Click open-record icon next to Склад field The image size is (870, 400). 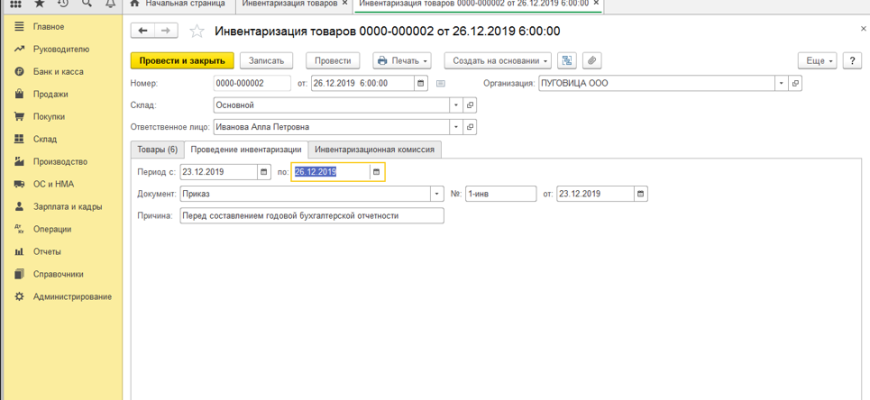[x=471, y=105]
